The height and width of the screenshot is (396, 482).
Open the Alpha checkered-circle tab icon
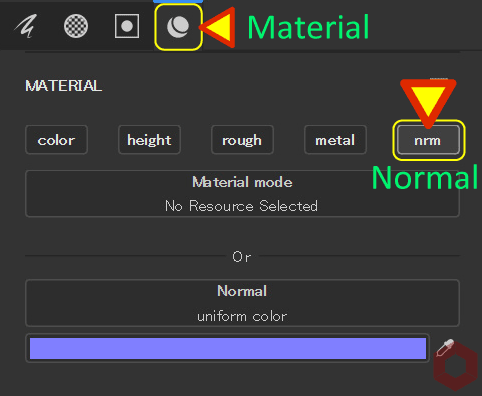pos(76,26)
